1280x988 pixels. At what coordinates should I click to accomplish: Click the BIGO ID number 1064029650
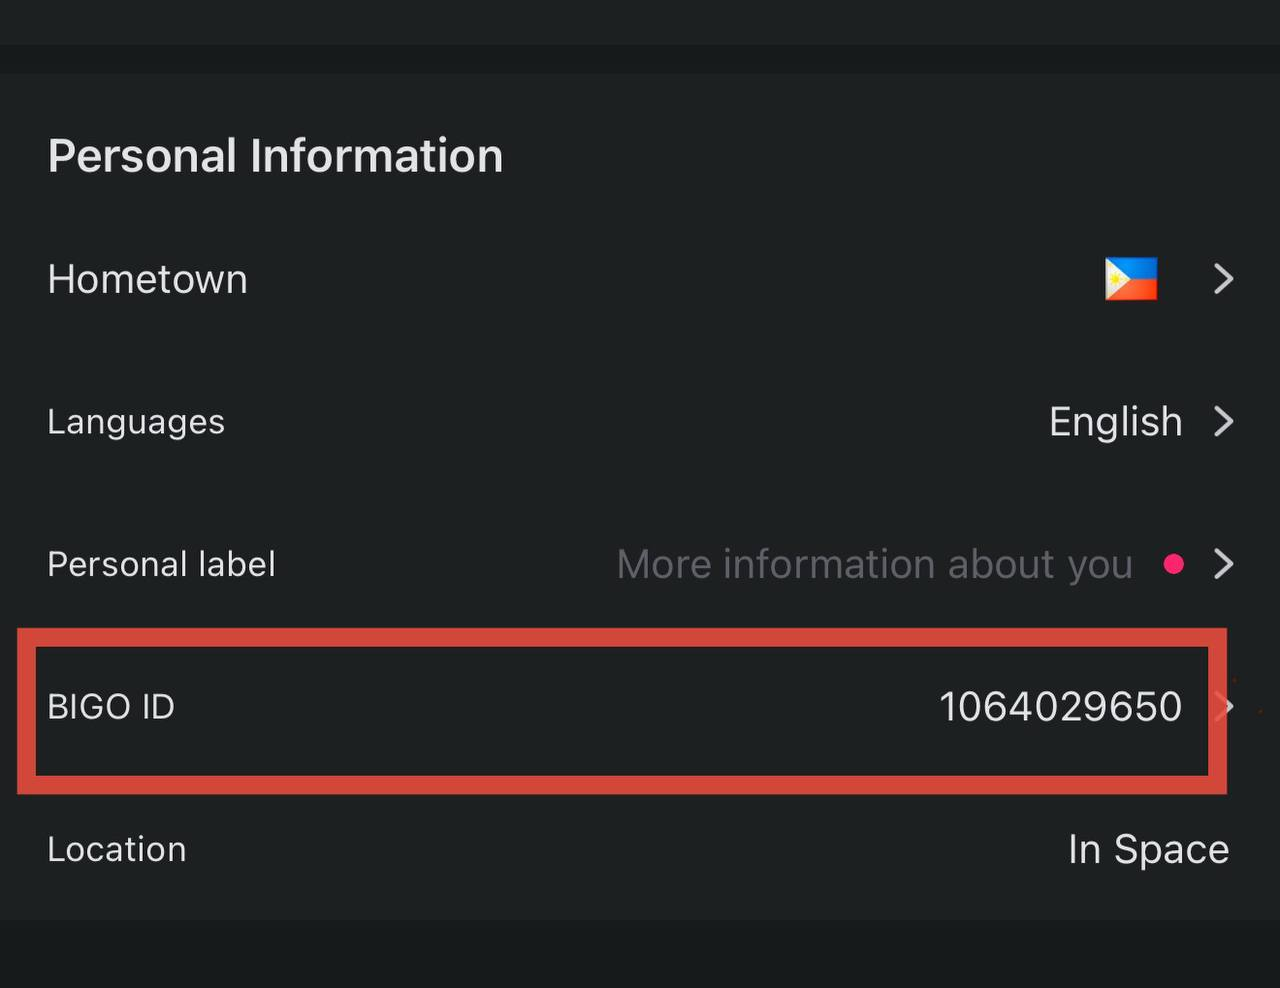(x=1060, y=707)
